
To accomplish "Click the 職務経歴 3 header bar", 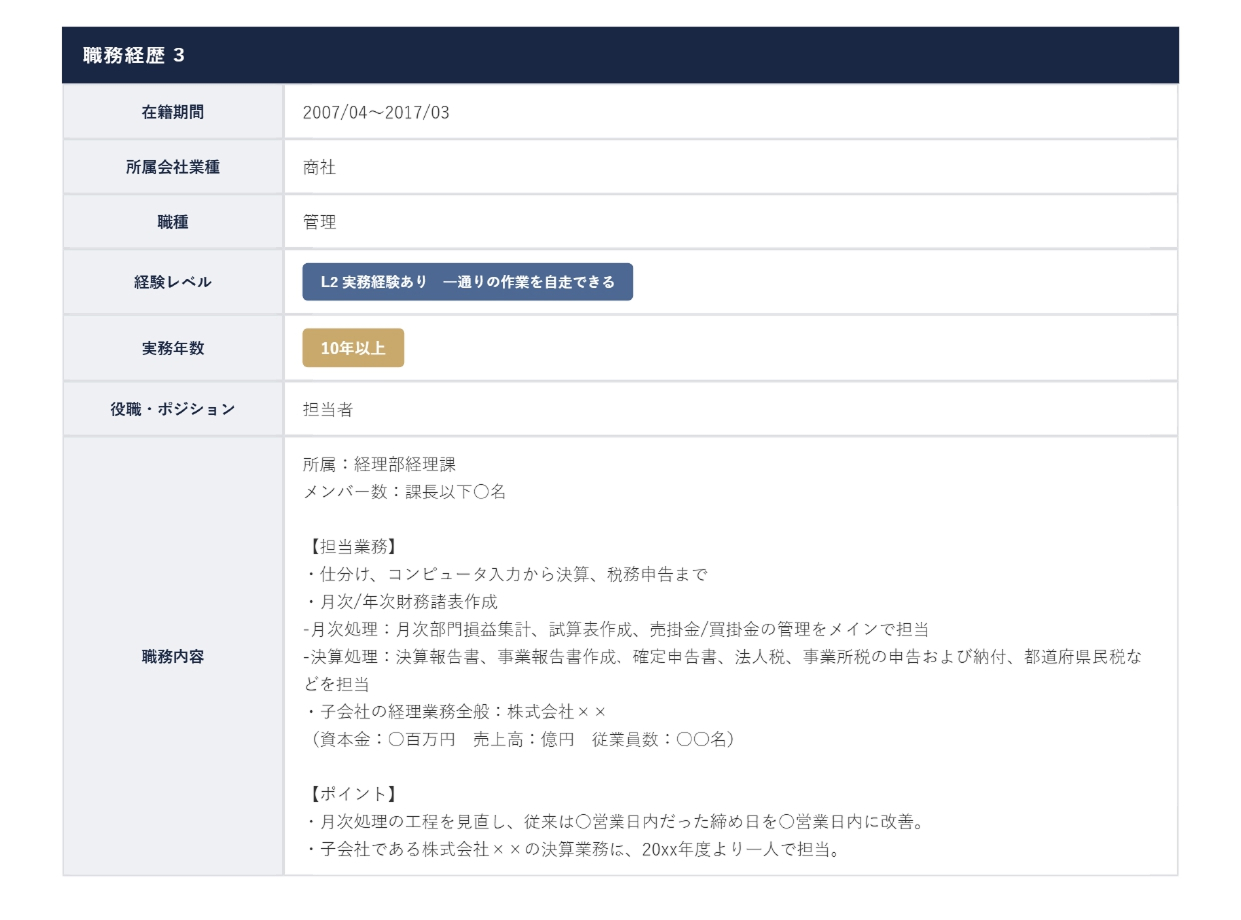I will 620,55.
